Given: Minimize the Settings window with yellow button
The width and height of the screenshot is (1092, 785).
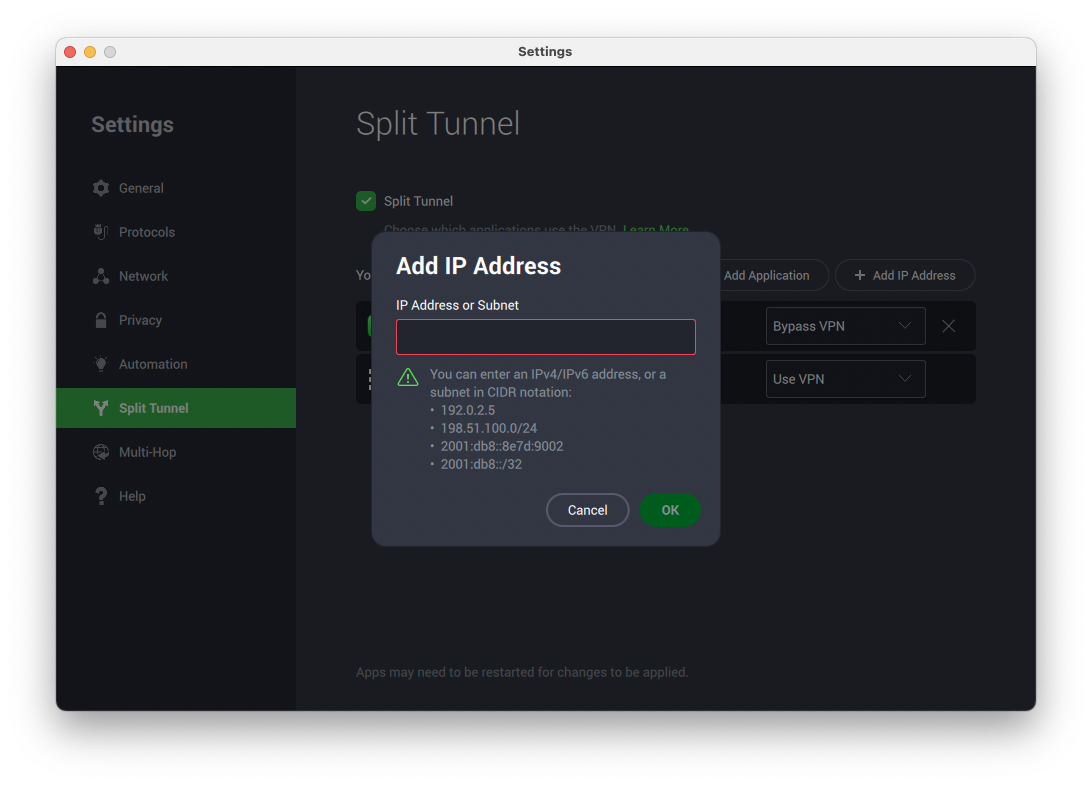Looking at the screenshot, I should point(90,52).
